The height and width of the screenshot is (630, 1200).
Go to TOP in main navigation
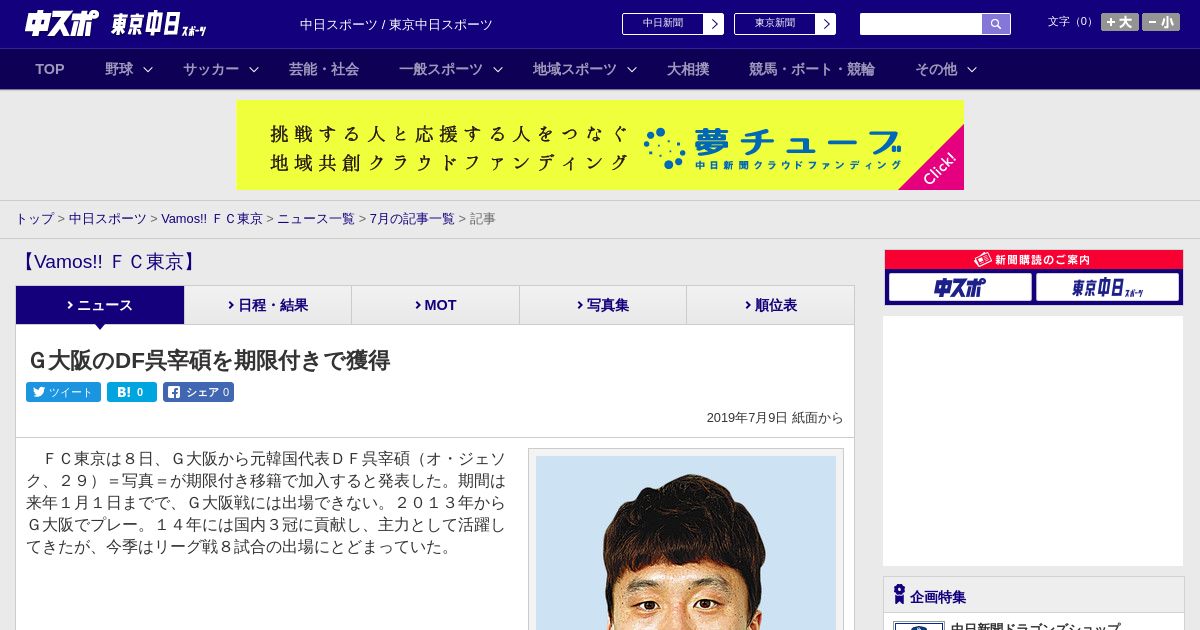[50, 69]
